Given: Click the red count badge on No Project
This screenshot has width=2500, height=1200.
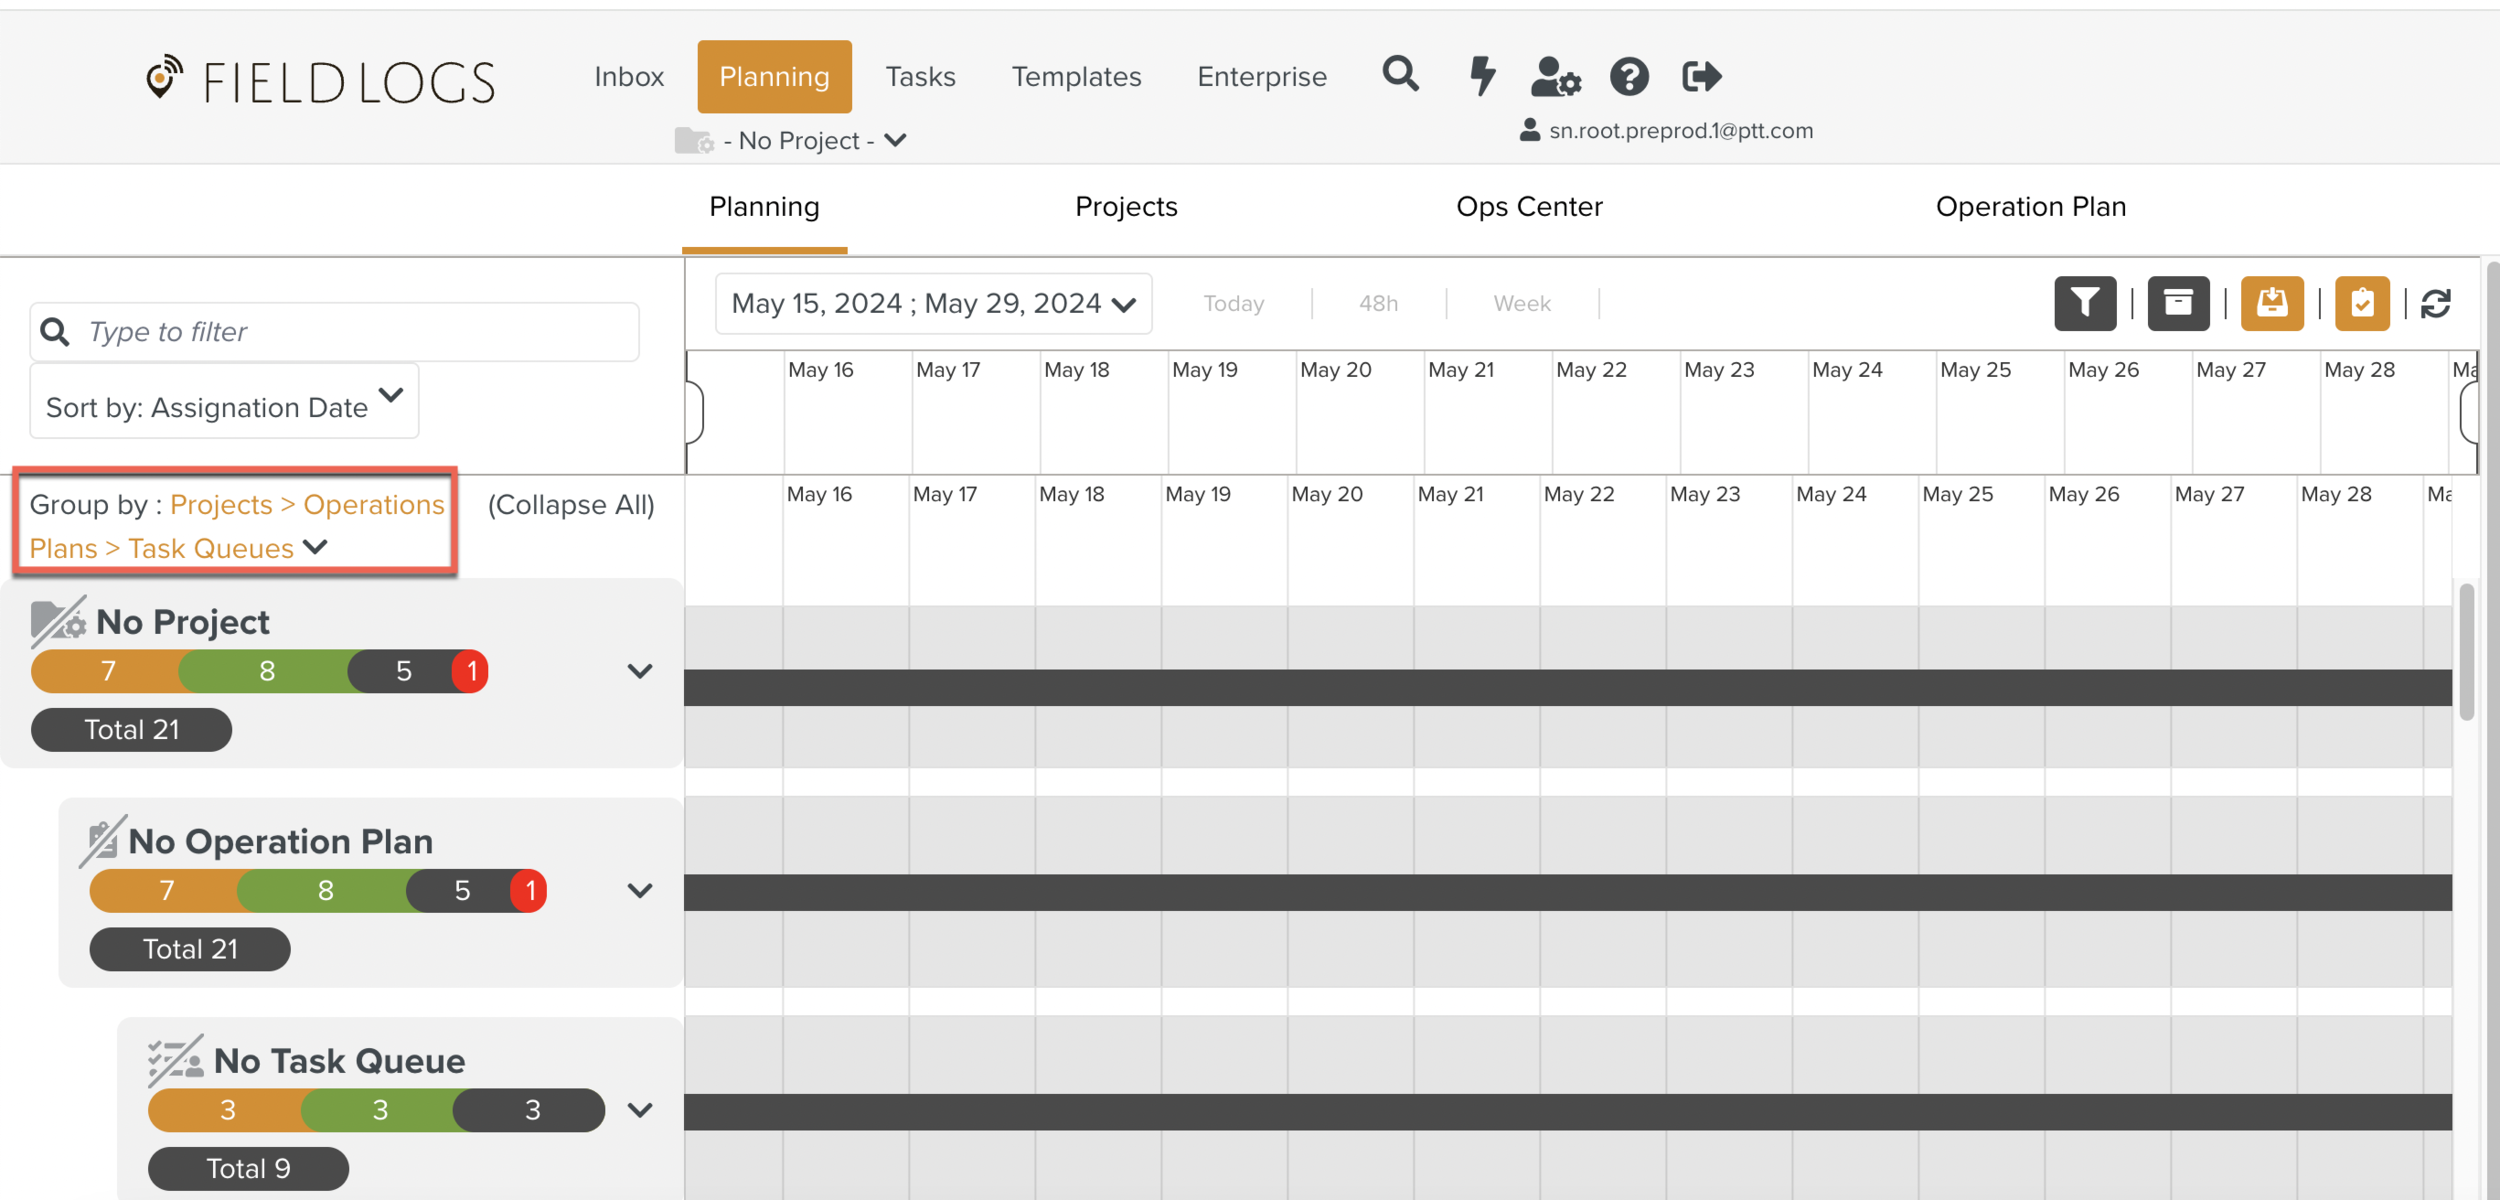Looking at the screenshot, I should click(x=470, y=671).
